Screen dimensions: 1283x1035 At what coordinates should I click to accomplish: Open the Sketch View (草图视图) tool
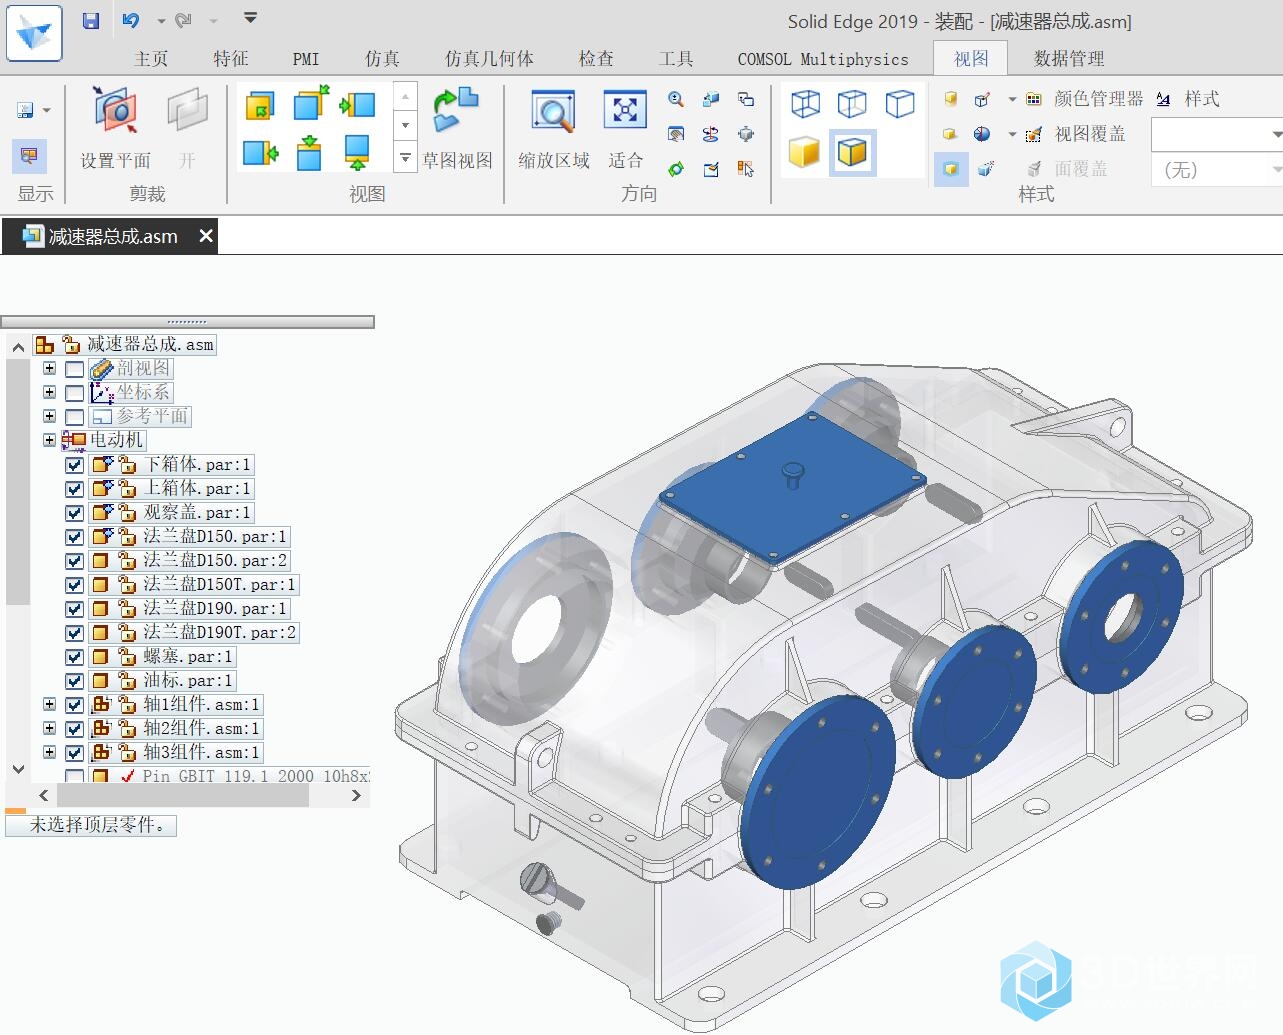pyautogui.click(x=457, y=128)
